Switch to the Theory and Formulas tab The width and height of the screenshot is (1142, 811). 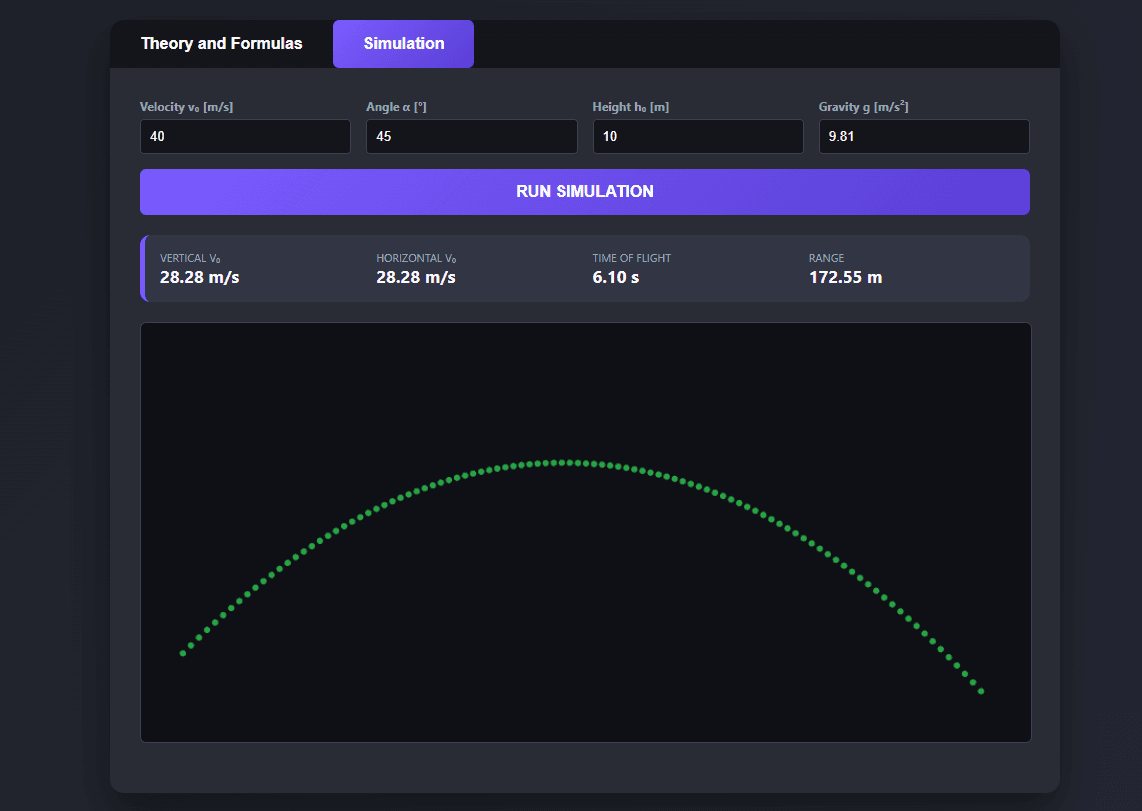(x=221, y=44)
